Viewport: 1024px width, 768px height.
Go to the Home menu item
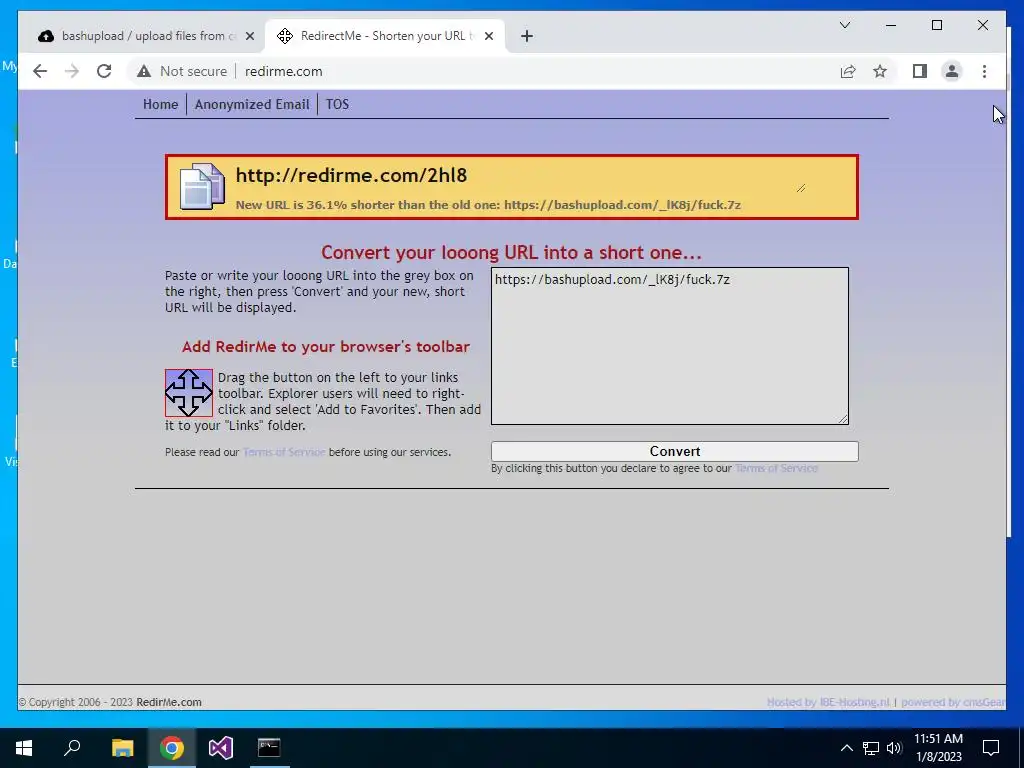pyautogui.click(x=161, y=104)
